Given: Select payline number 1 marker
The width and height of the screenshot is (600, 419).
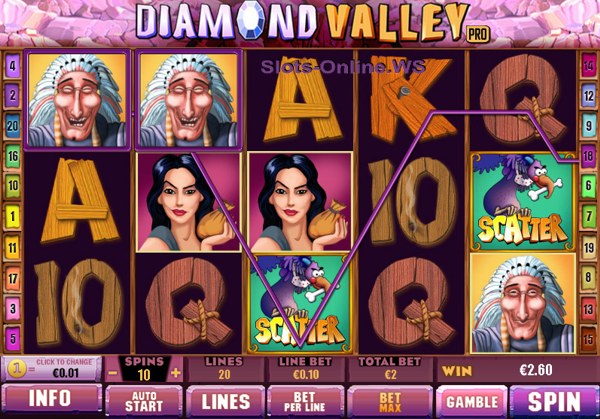Looking at the screenshot, I should click(12, 216).
